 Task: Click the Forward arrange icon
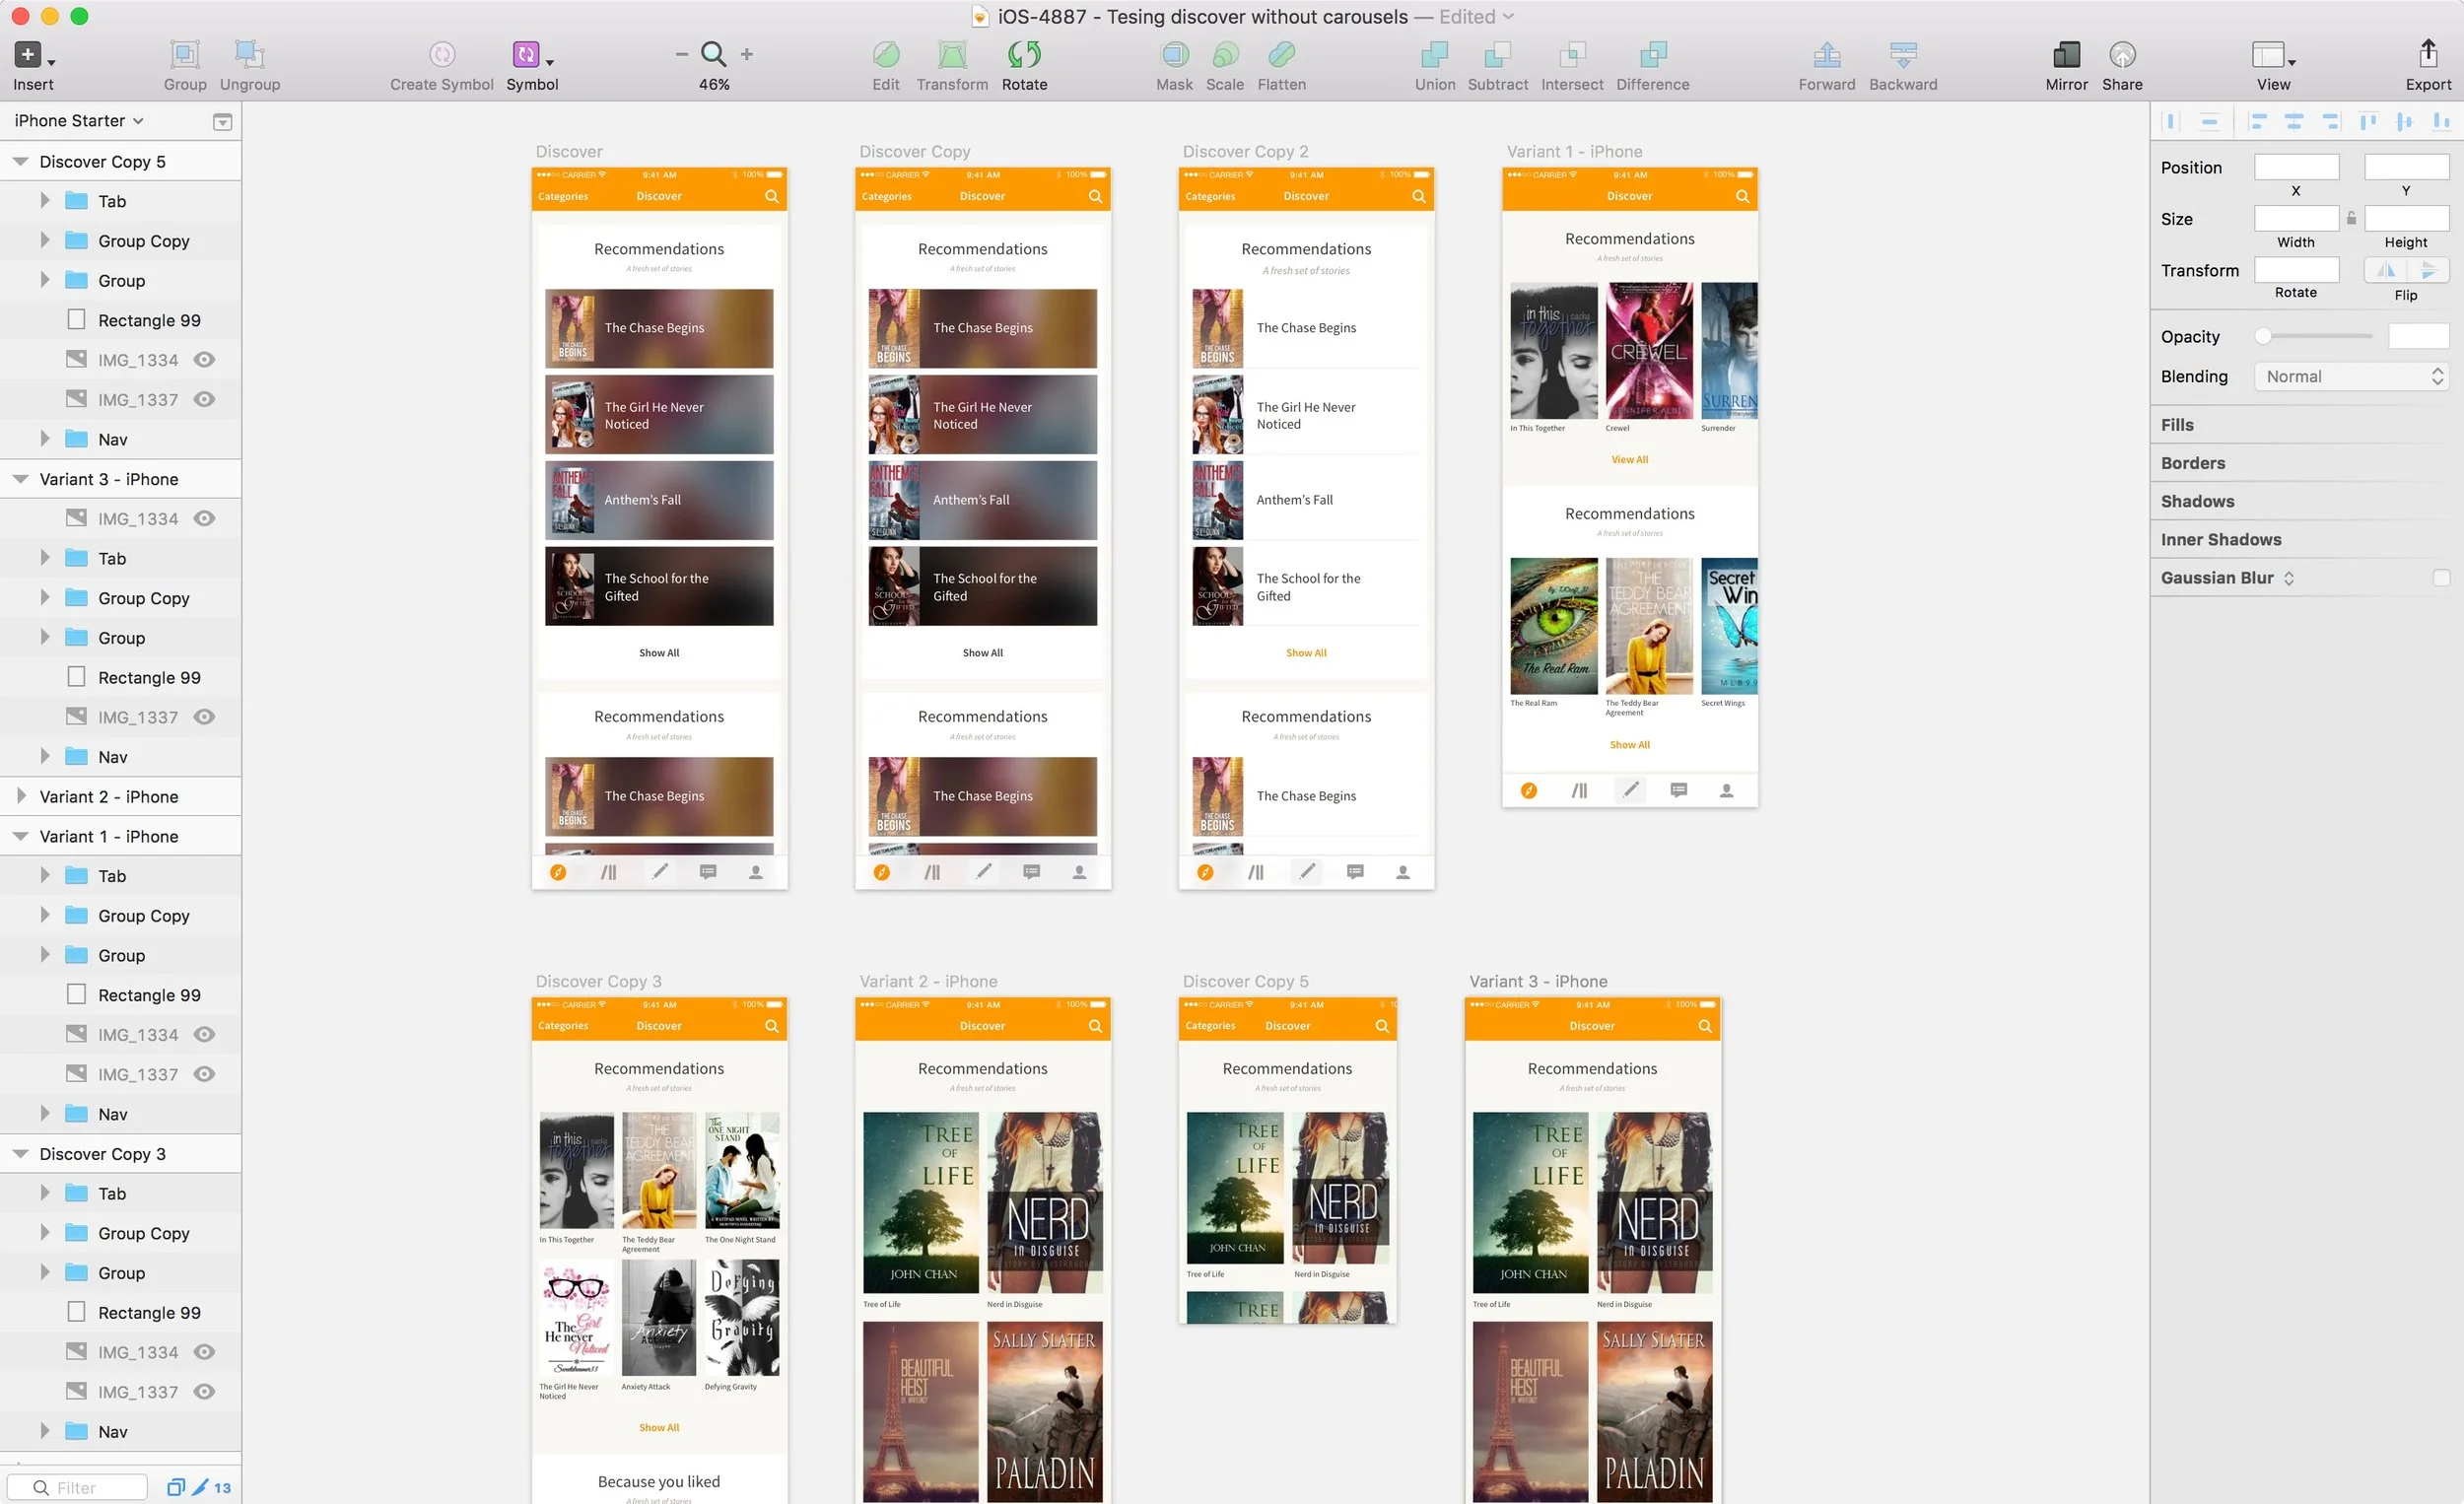click(1826, 55)
